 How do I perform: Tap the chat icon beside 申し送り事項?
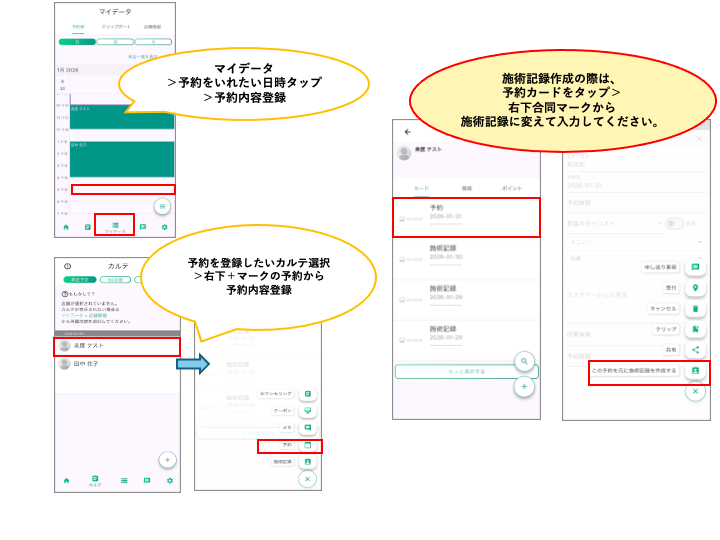(x=695, y=267)
